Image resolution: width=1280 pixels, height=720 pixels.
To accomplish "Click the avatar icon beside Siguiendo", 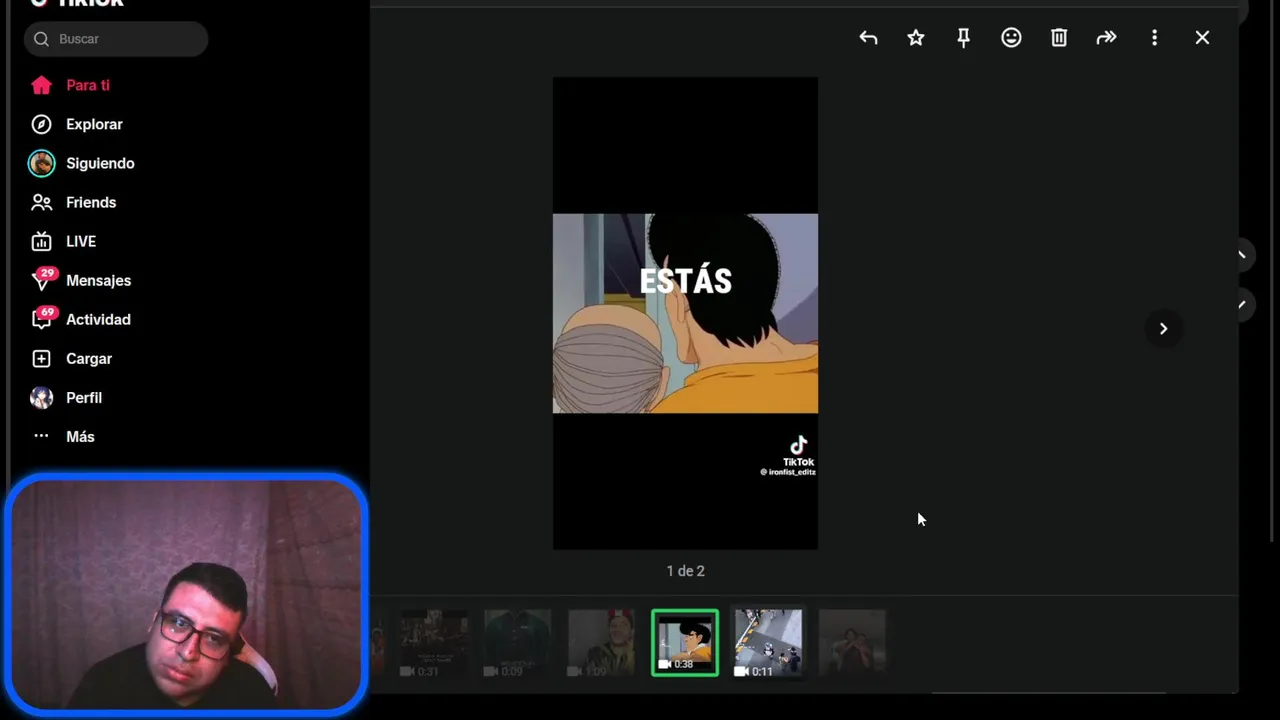I will [x=41, y=163].
